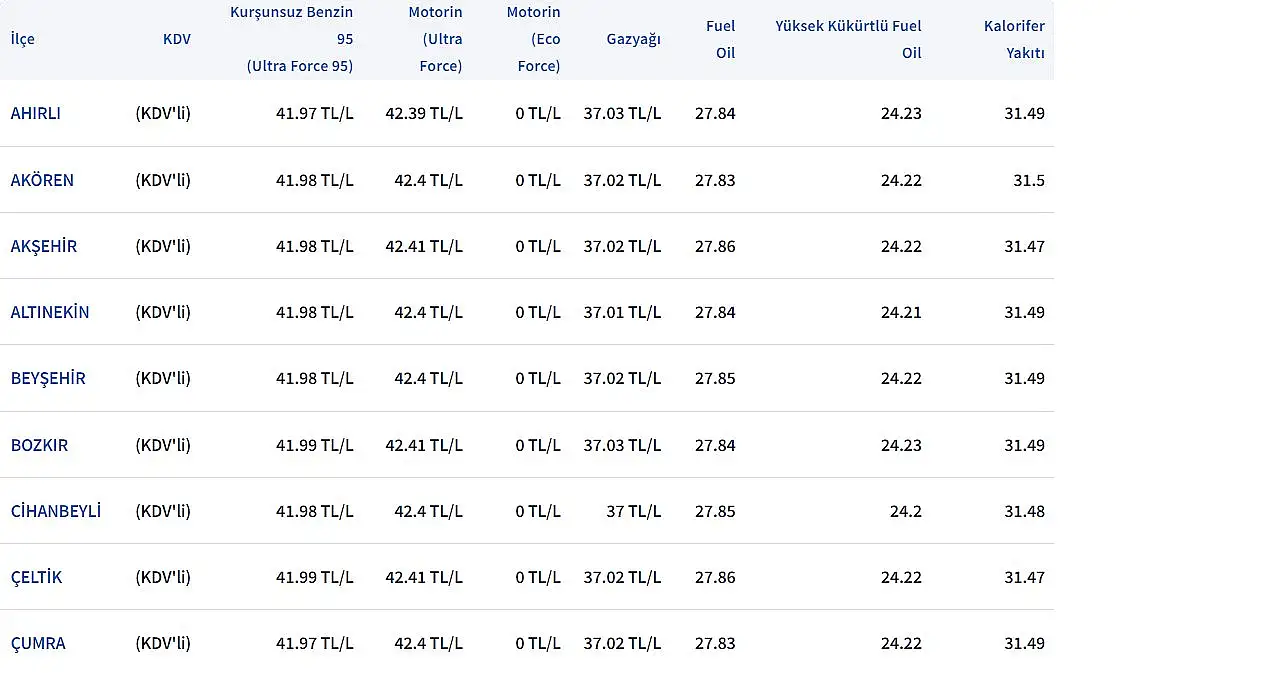Open the BEYŞEHİR district link
The width and height of the screenshot is (1280, 673).
[48, 378]
